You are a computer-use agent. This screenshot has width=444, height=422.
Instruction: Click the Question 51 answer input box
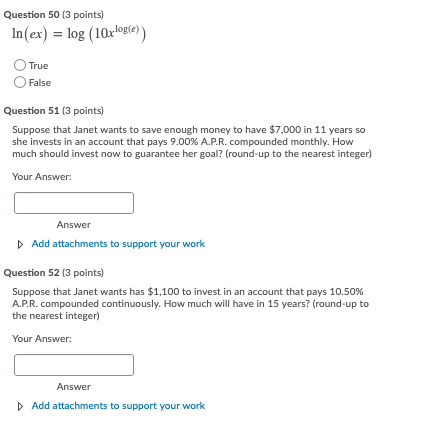click(x=74, y=203)
